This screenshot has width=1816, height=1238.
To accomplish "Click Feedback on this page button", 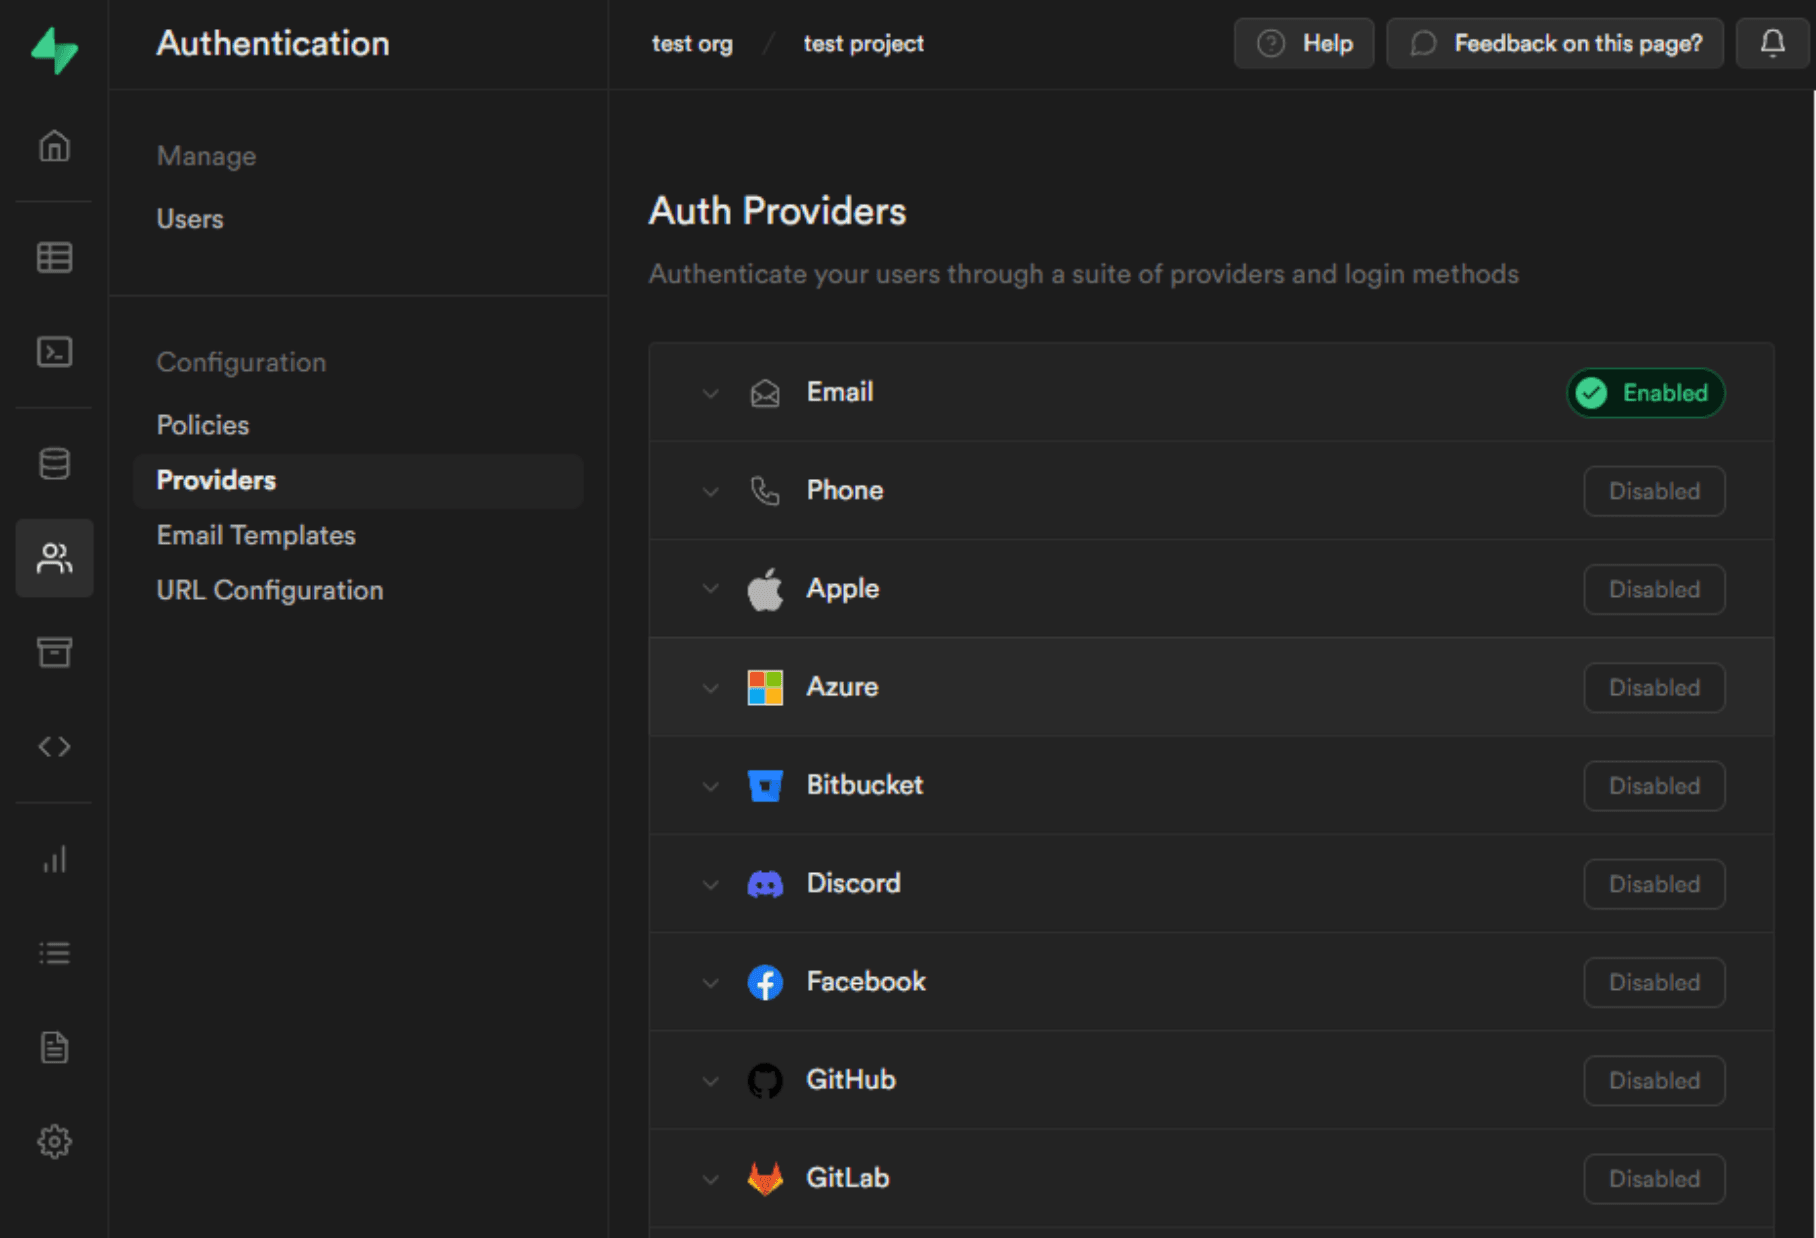I will tap(1555, 43).
